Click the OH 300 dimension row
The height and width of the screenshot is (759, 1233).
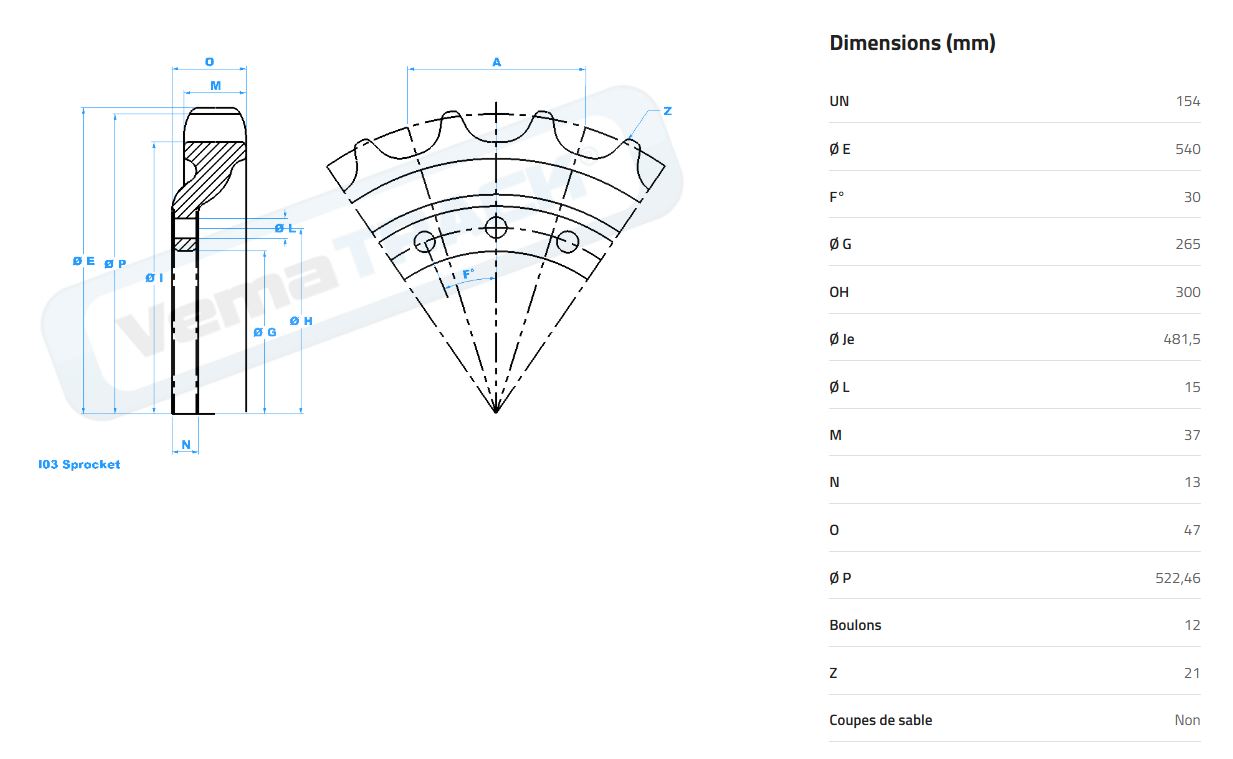pyautogui.click(x=1014, y=292)
